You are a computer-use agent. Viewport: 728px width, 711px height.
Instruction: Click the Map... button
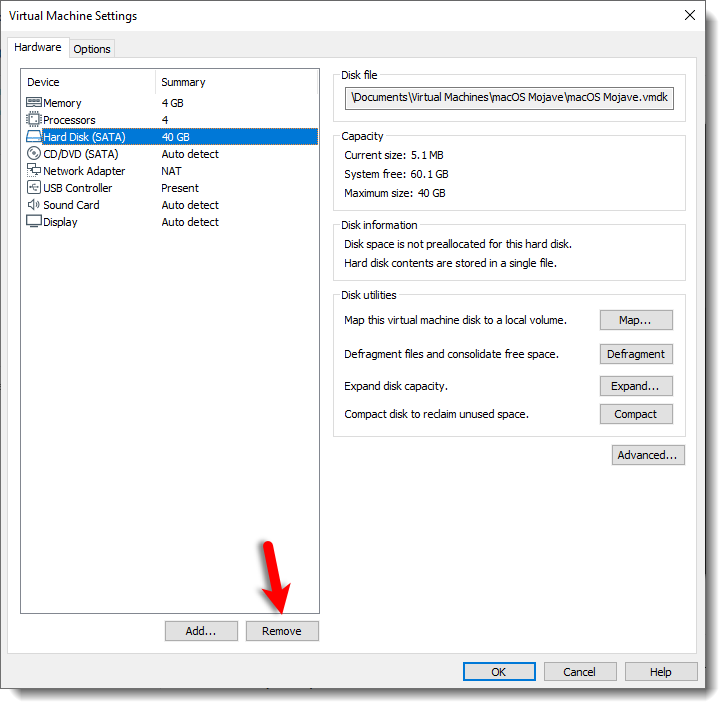click(636, 320)
